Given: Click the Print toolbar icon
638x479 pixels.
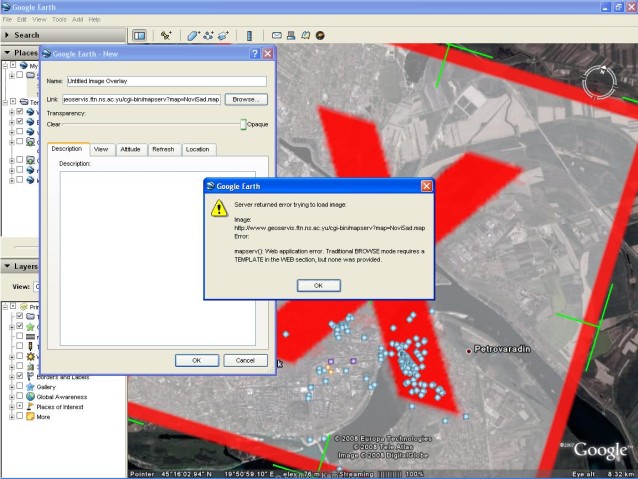Looking at the screenshot, I should [x=291, y=35].
